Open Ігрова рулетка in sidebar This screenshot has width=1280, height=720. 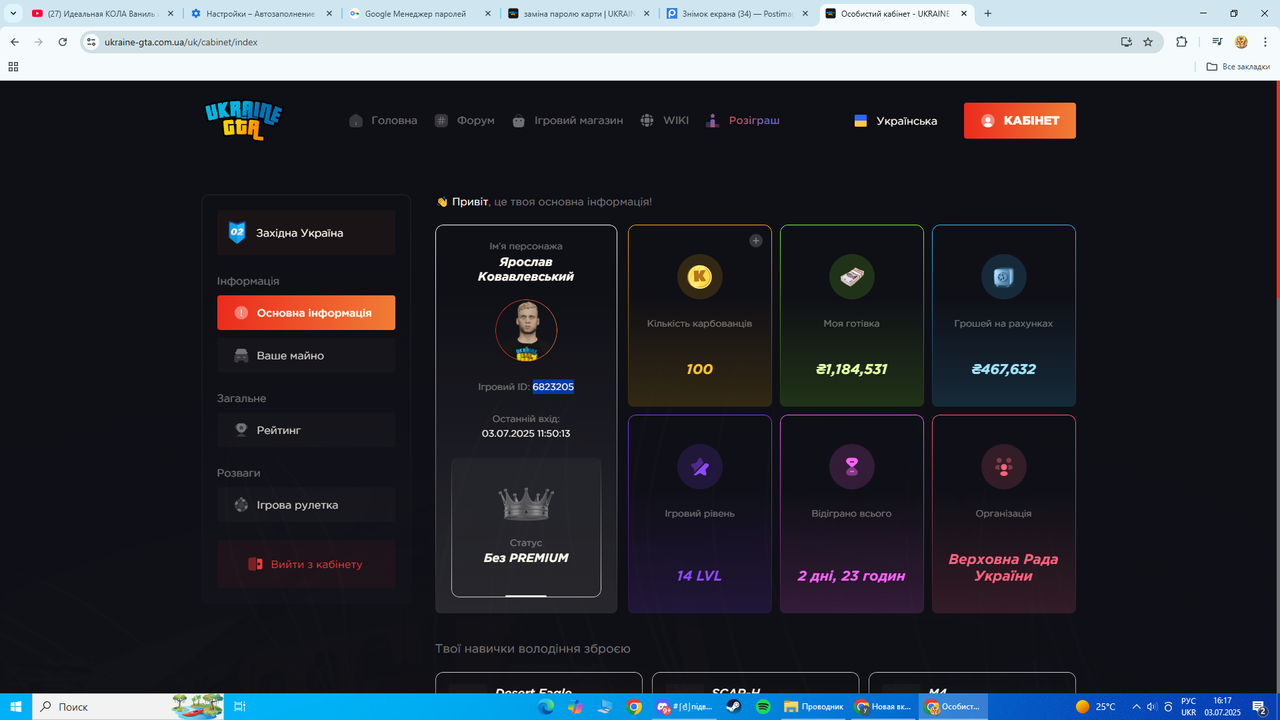click(306, 505)
